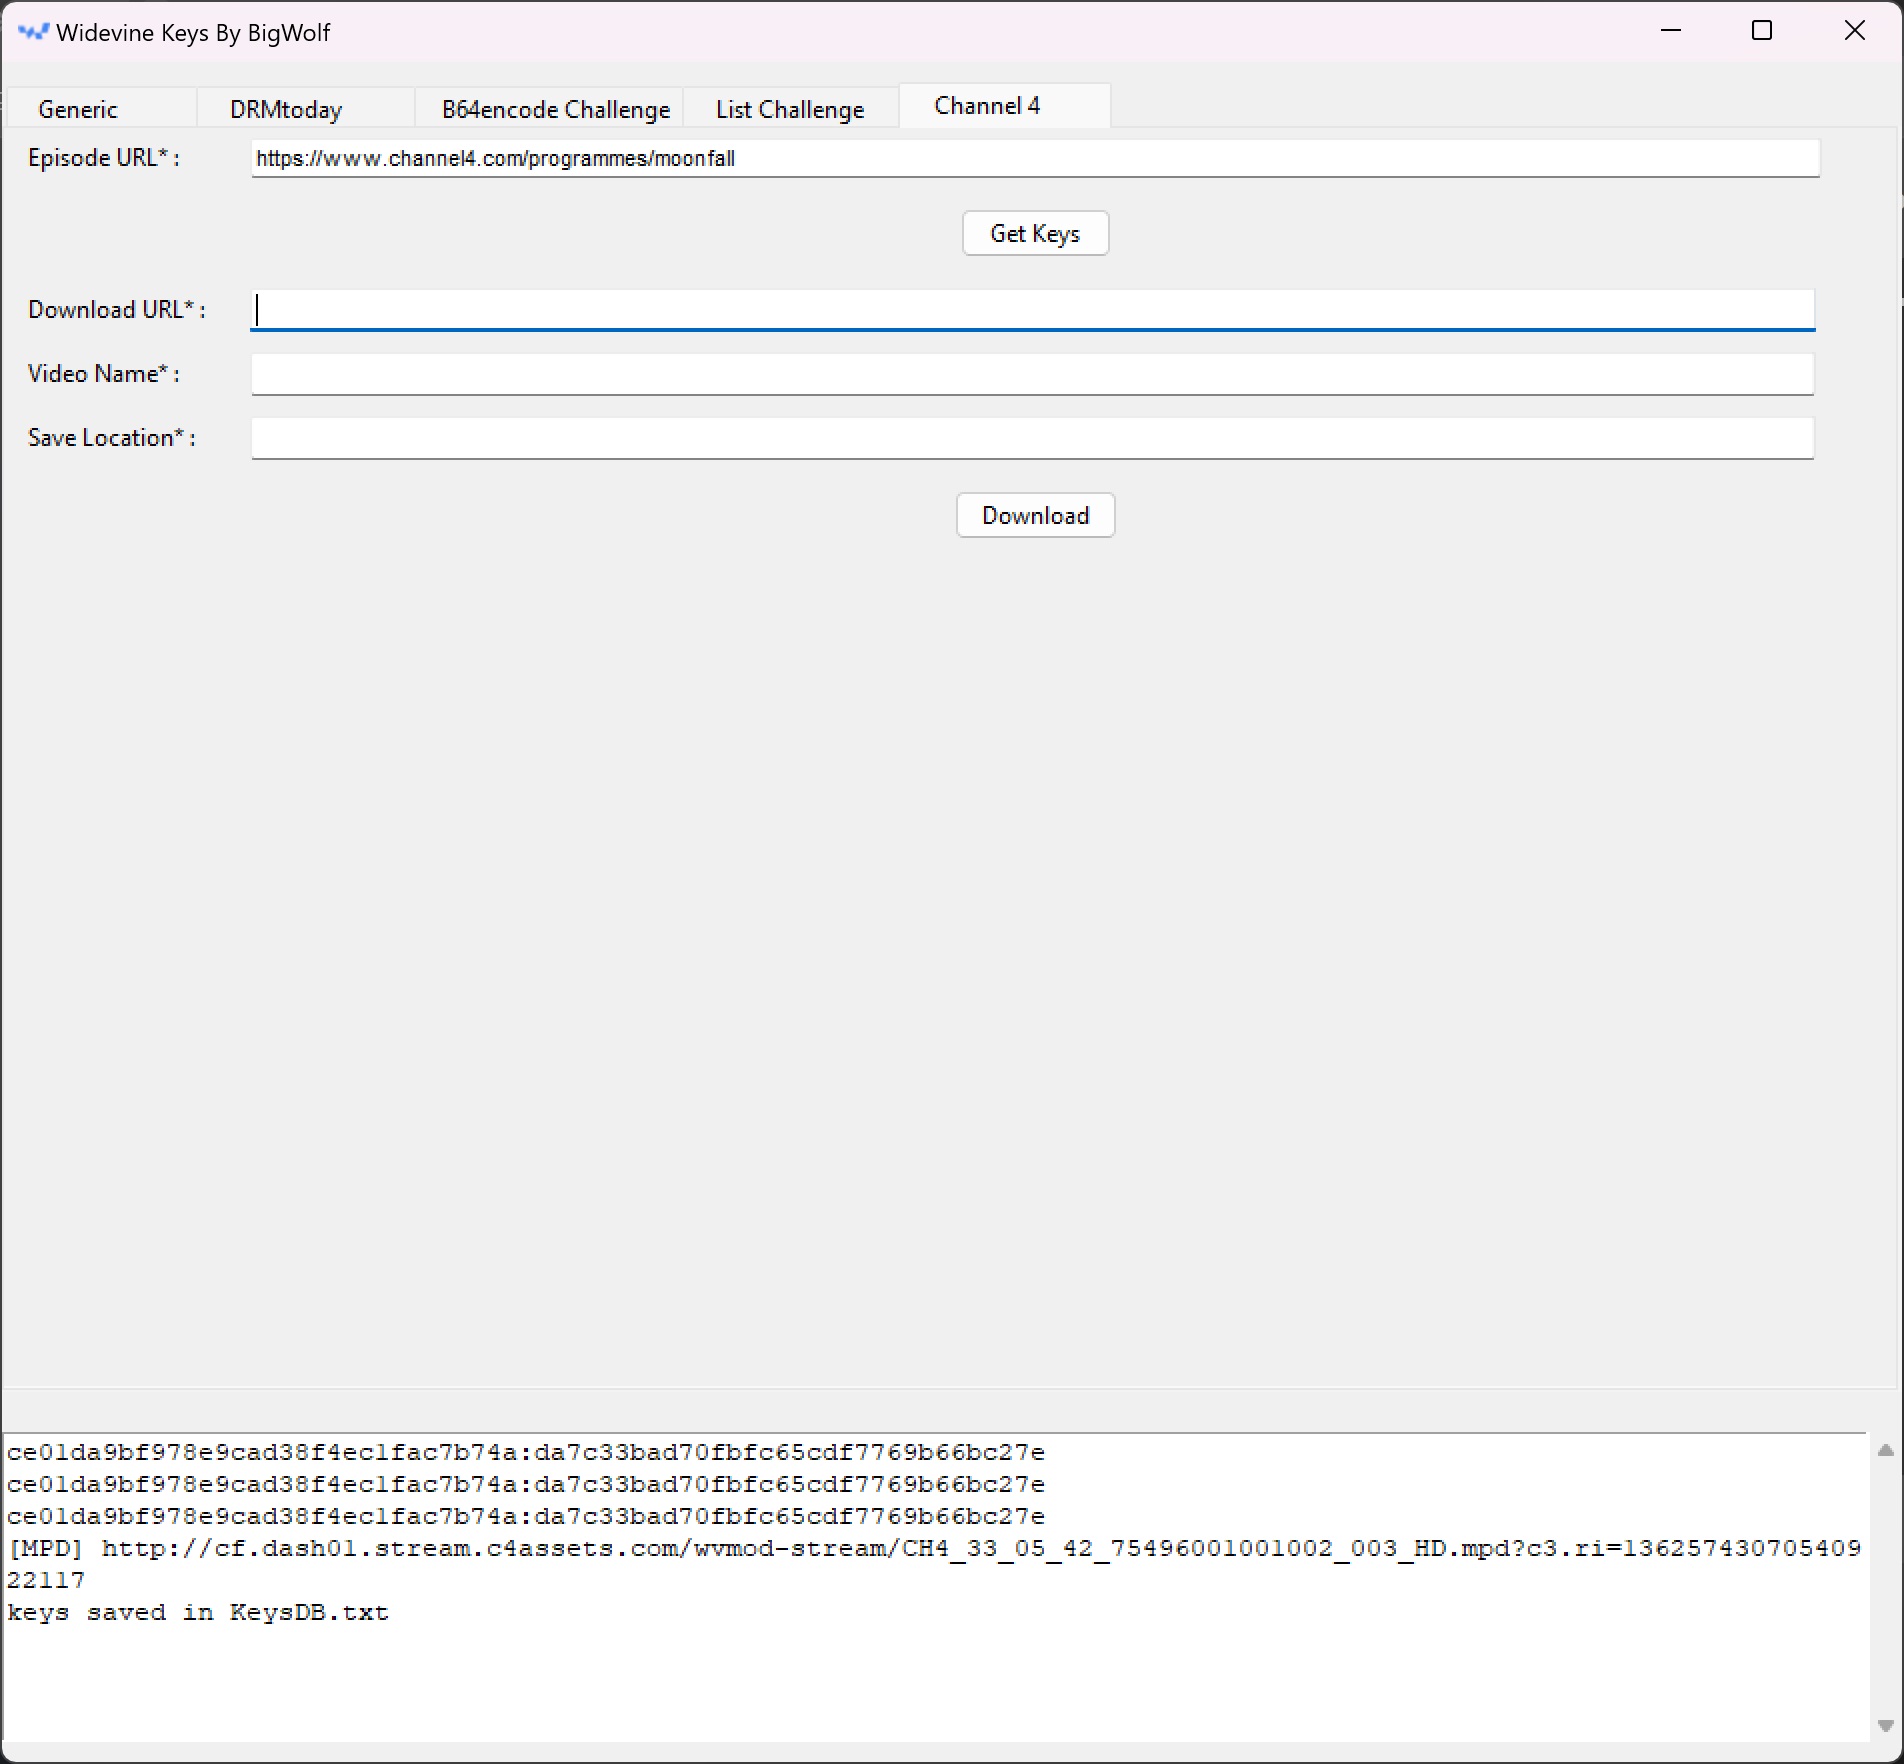The height and width of the screenshot is (1764, 1904).
Task: Close the Widevine Keys window
Action: pyautogui.click(x=1855, y=31)
